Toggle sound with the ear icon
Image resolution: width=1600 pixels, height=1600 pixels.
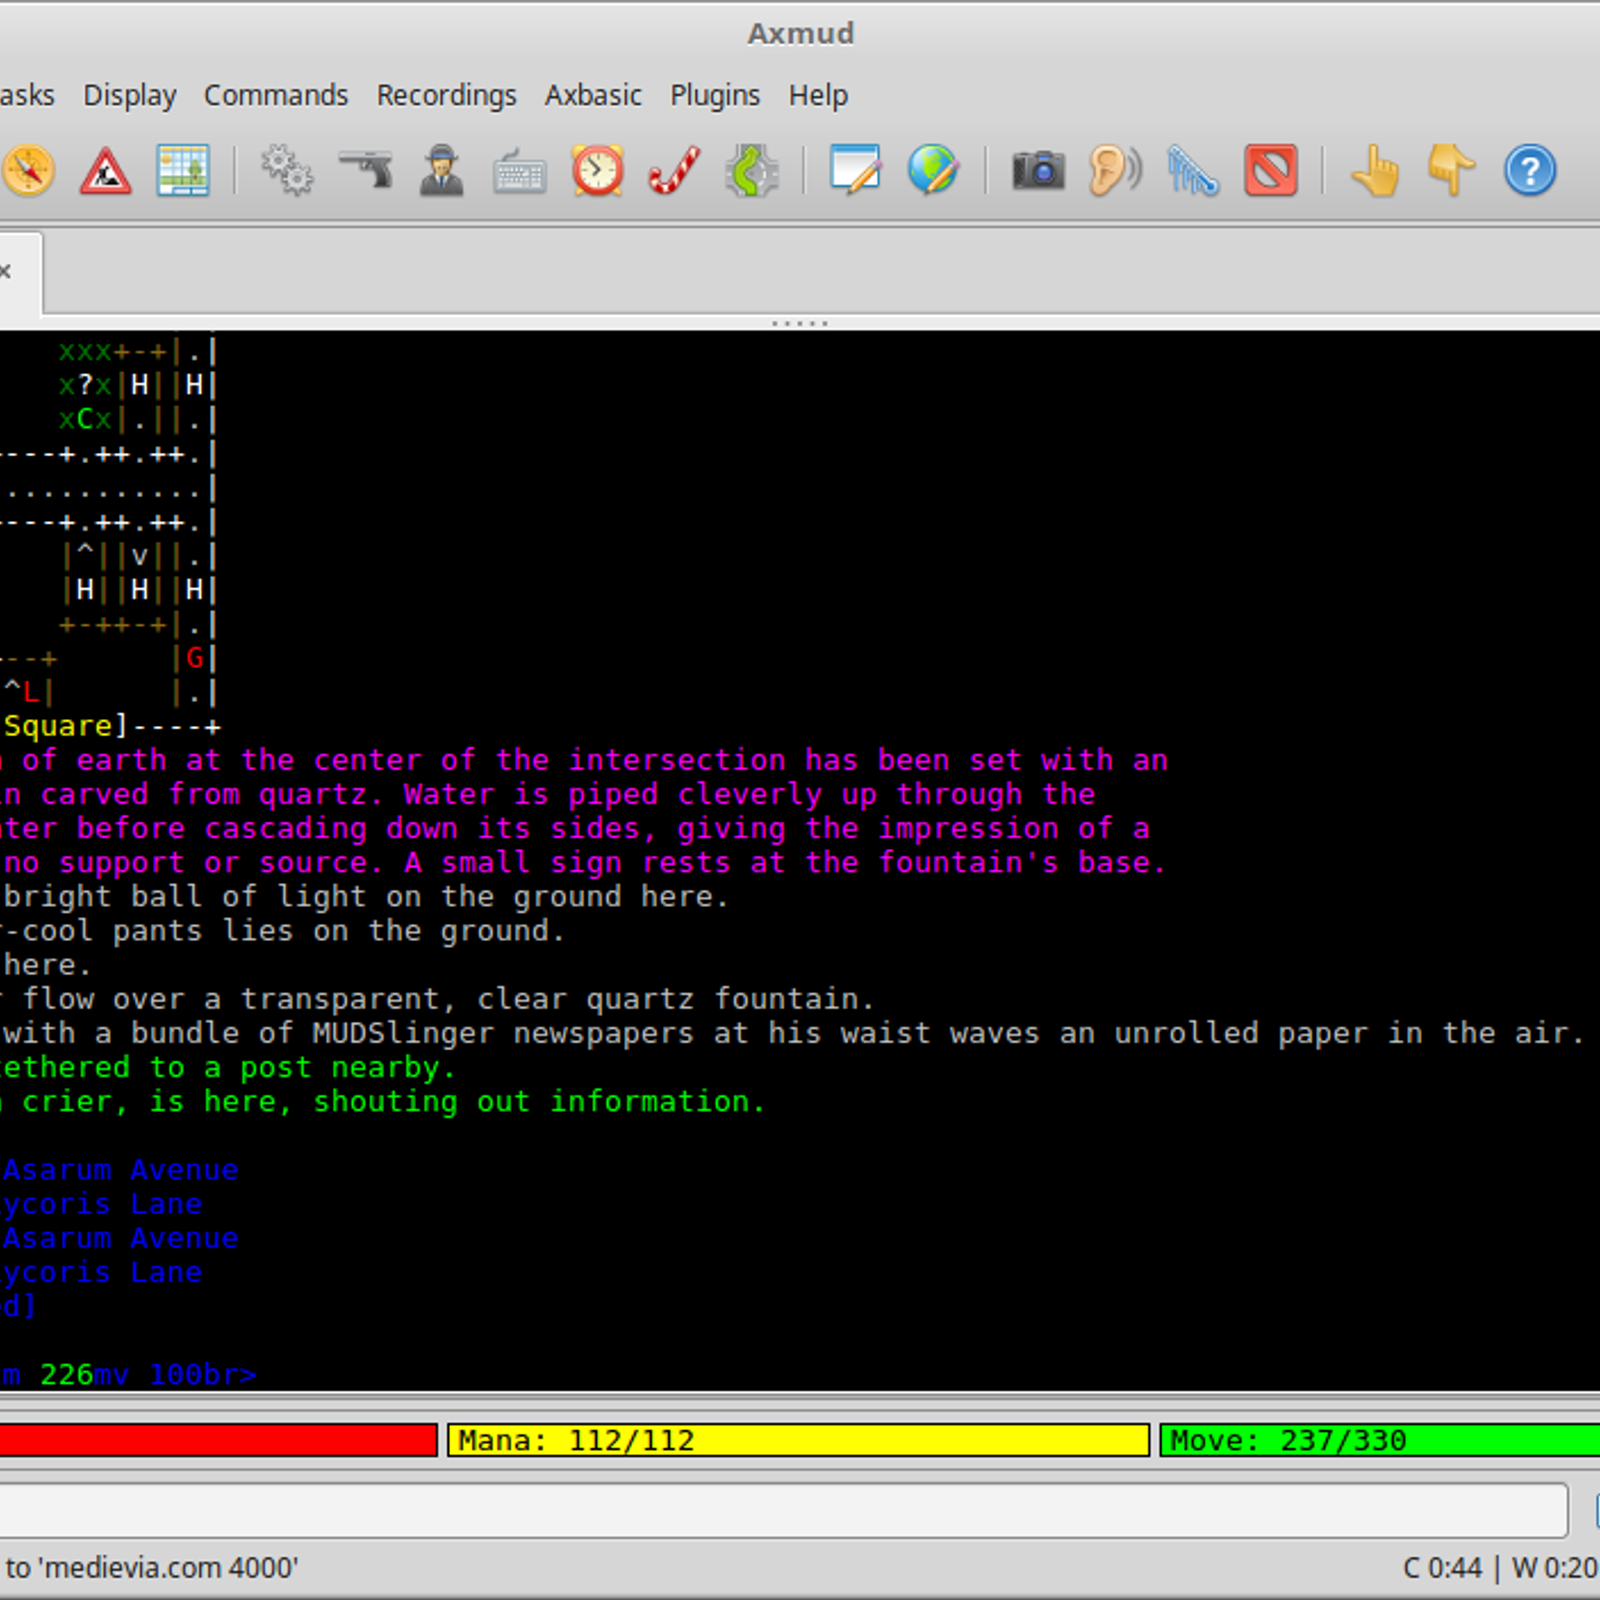click(x=1114, y=171)
